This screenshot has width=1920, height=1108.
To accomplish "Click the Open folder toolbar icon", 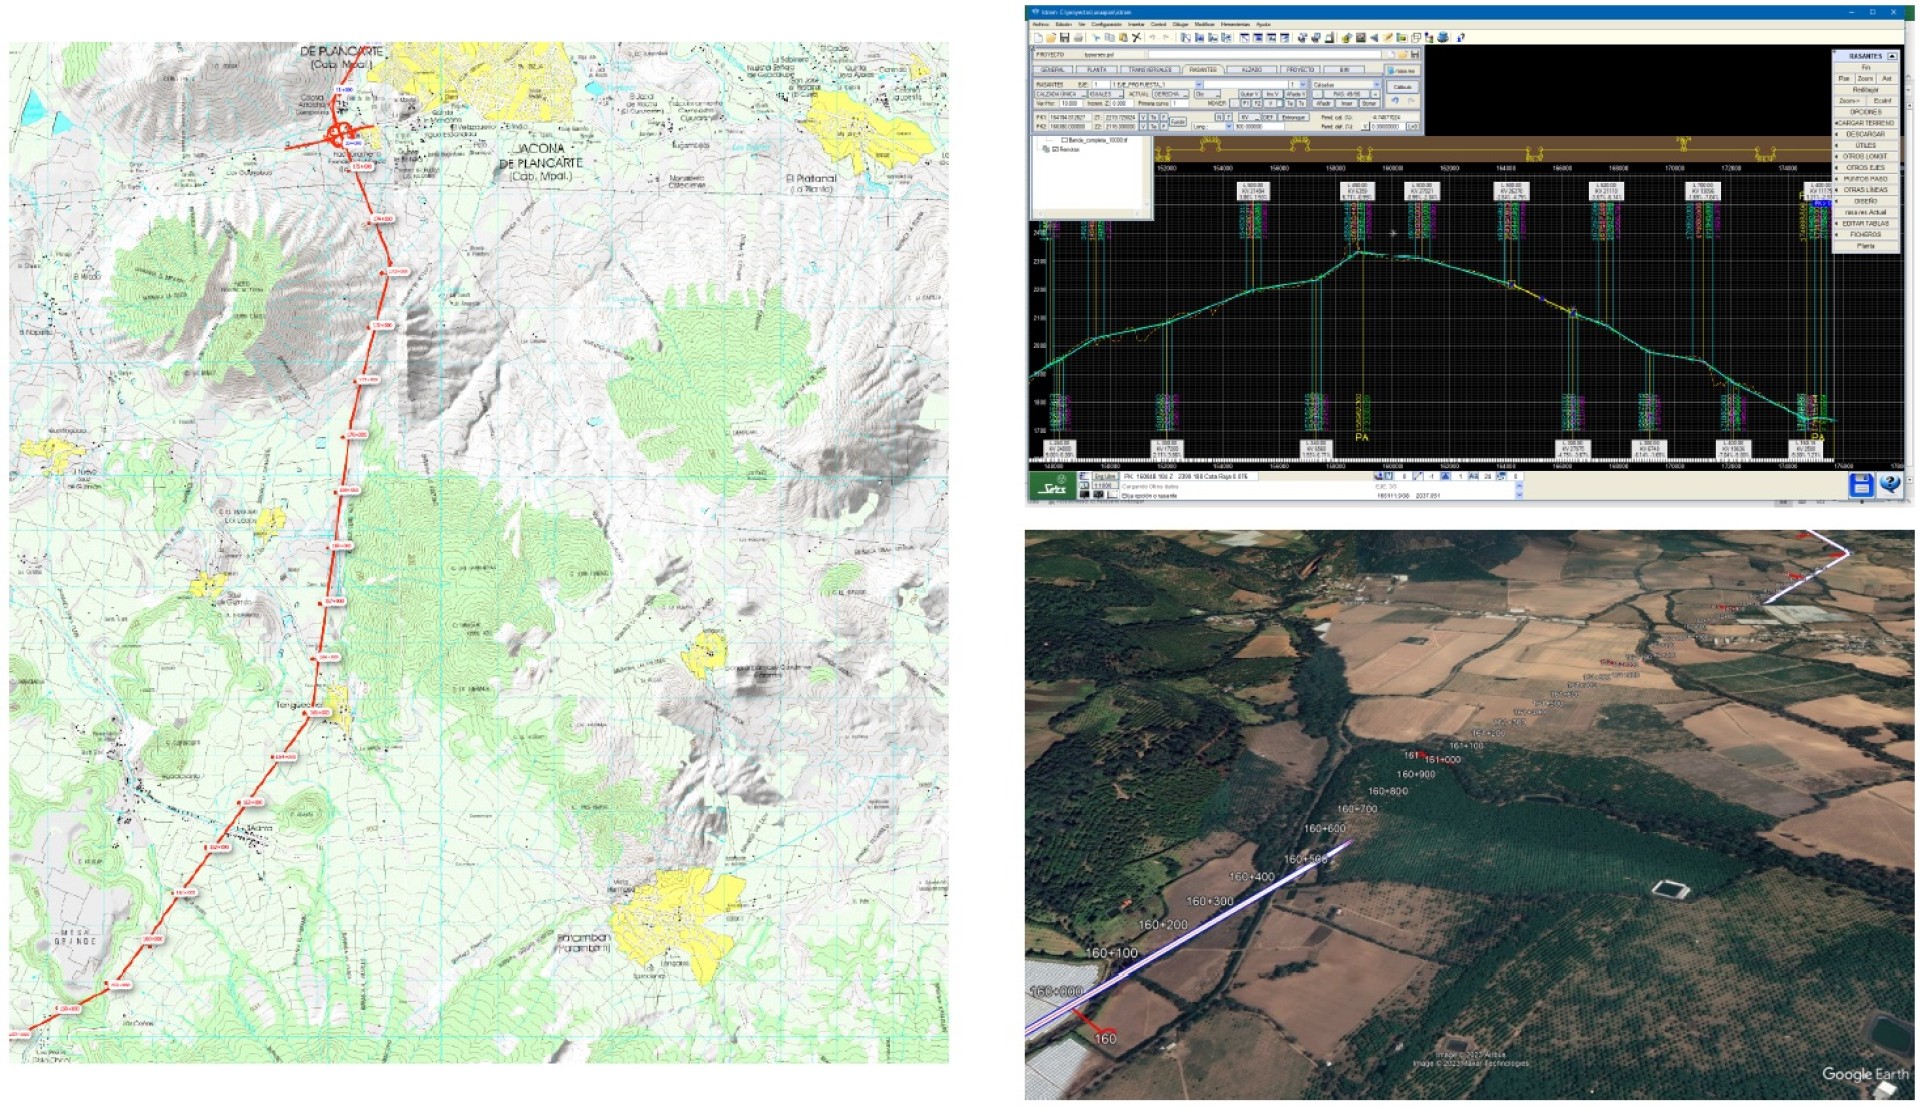I will [1051, 38].
